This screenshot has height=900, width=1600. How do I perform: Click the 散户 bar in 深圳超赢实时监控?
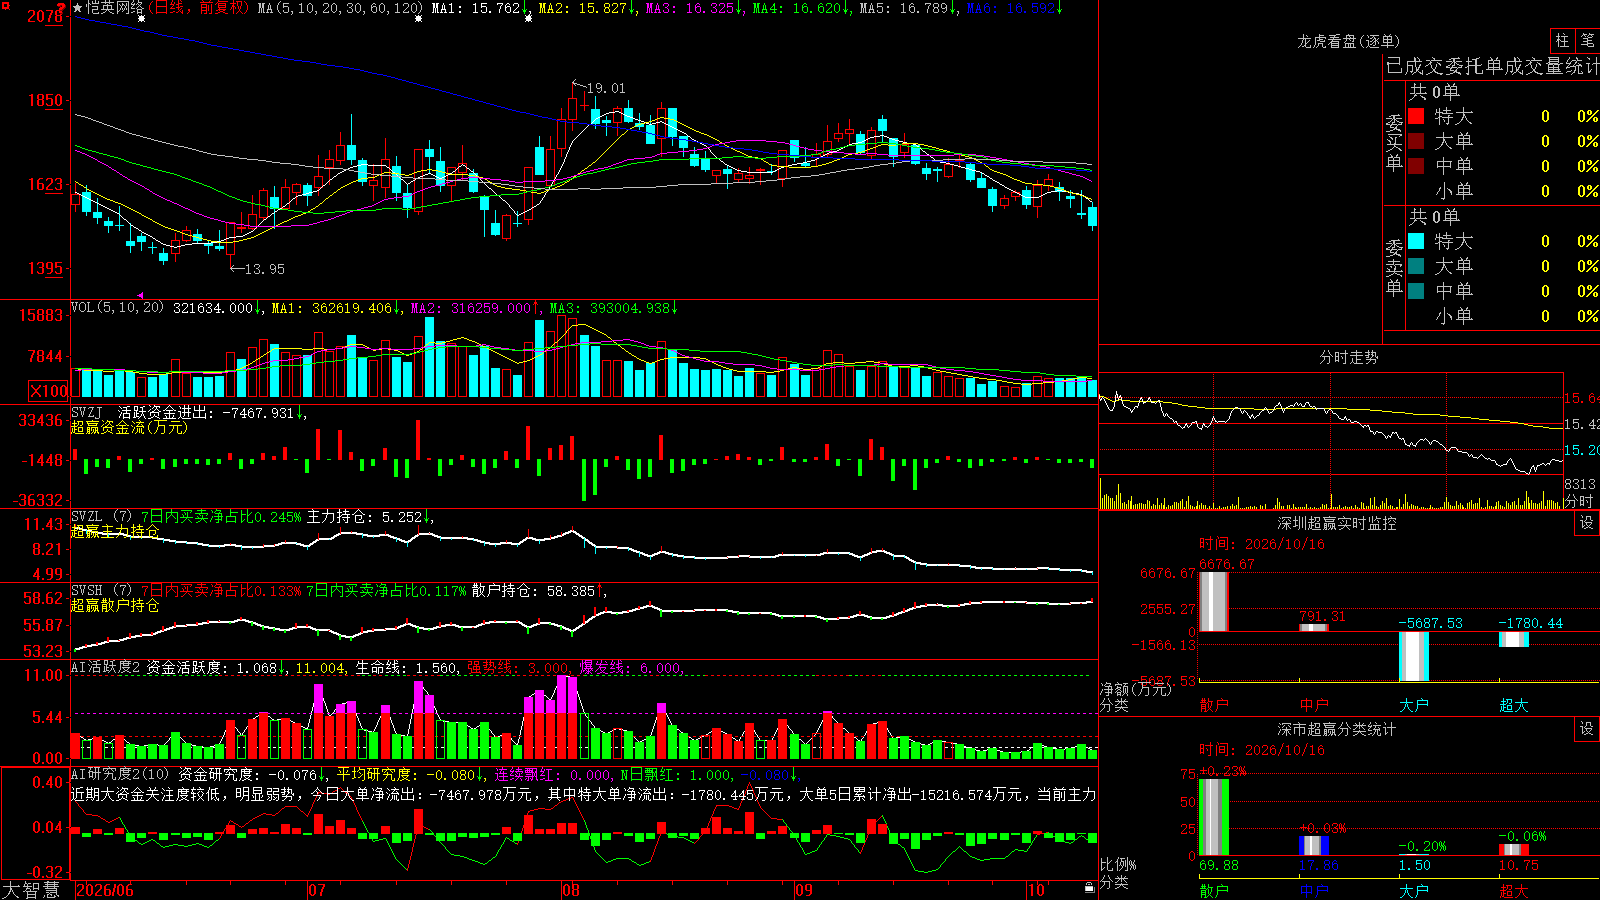pyautogui.click(x=1213, y=601)
